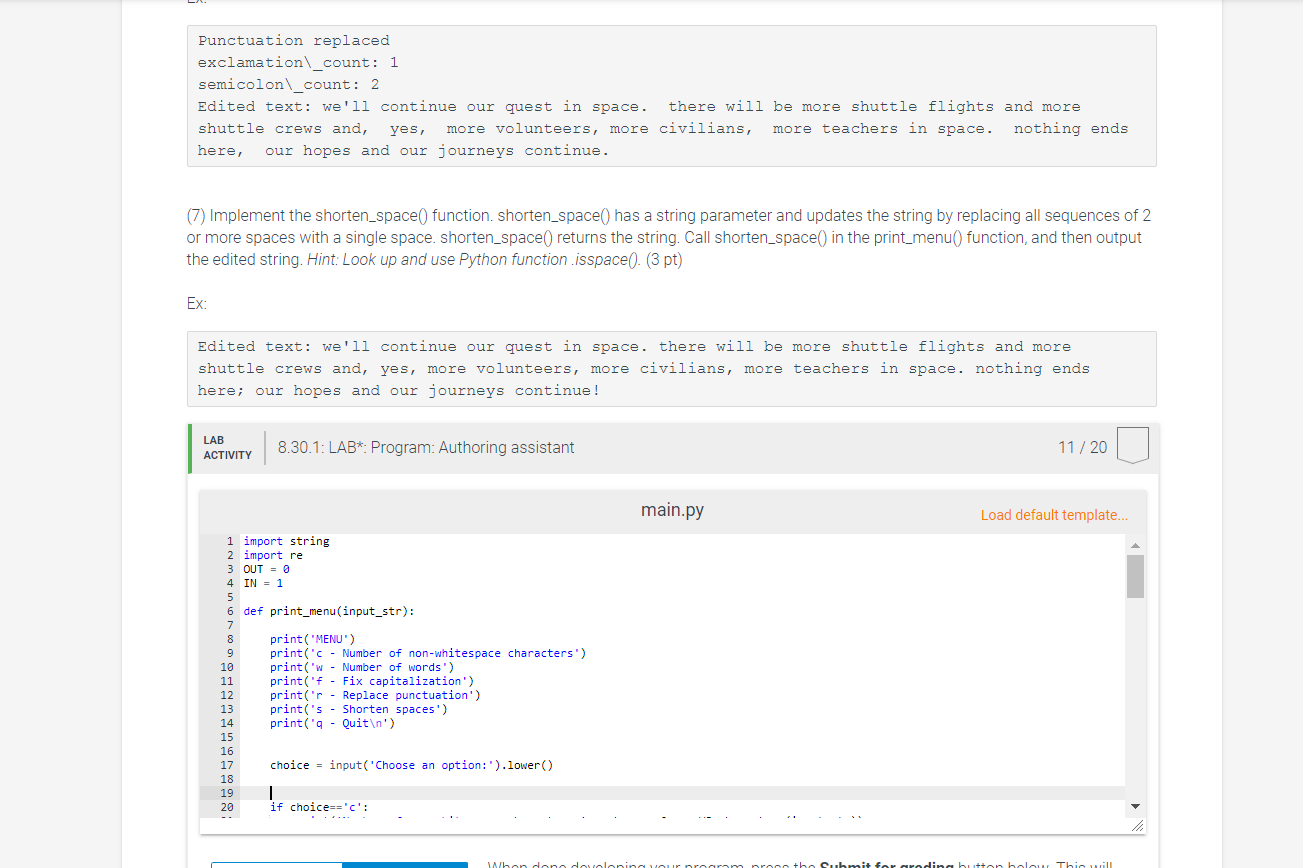This screenshot has height=868, width=1303.
Task: Click the 11/20 score display
Action: (x=1083, y=447)
